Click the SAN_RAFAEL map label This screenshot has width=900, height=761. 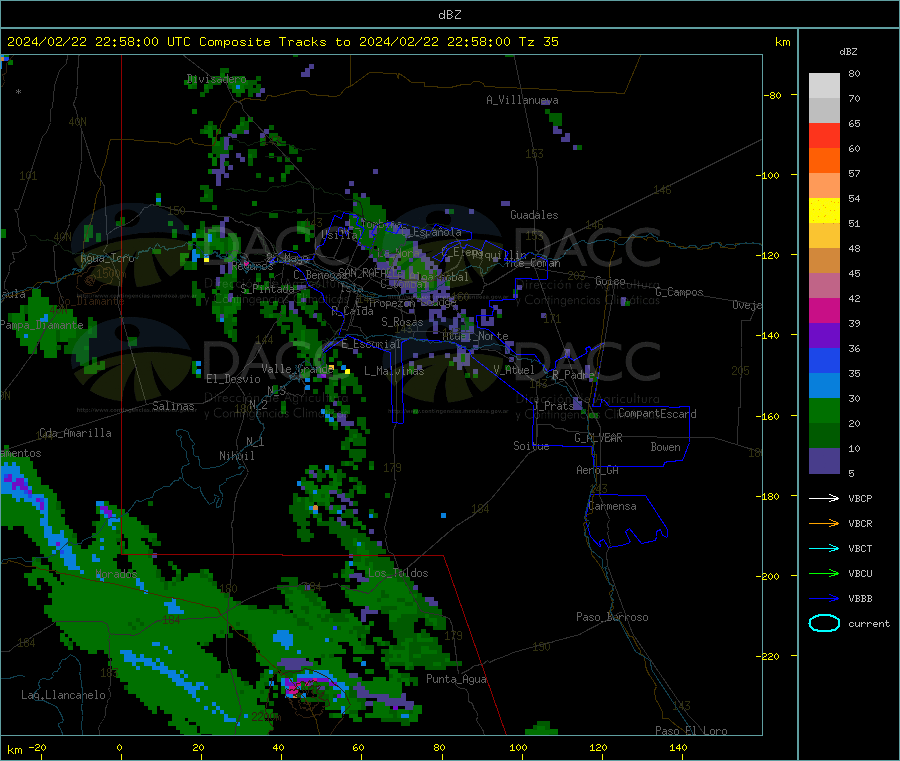pyautogui.click(x=367, y=272)
